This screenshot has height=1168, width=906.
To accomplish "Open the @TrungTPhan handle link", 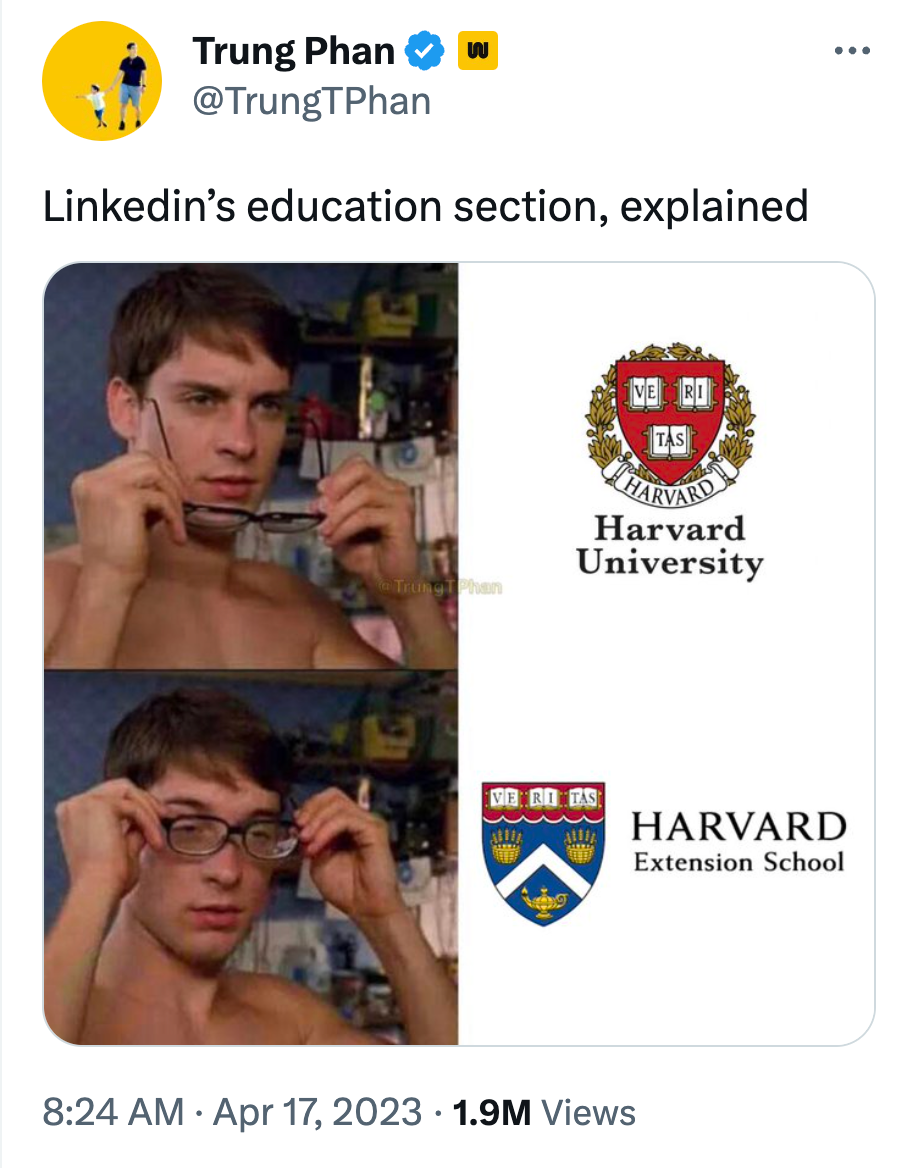I will pos(311,101).
